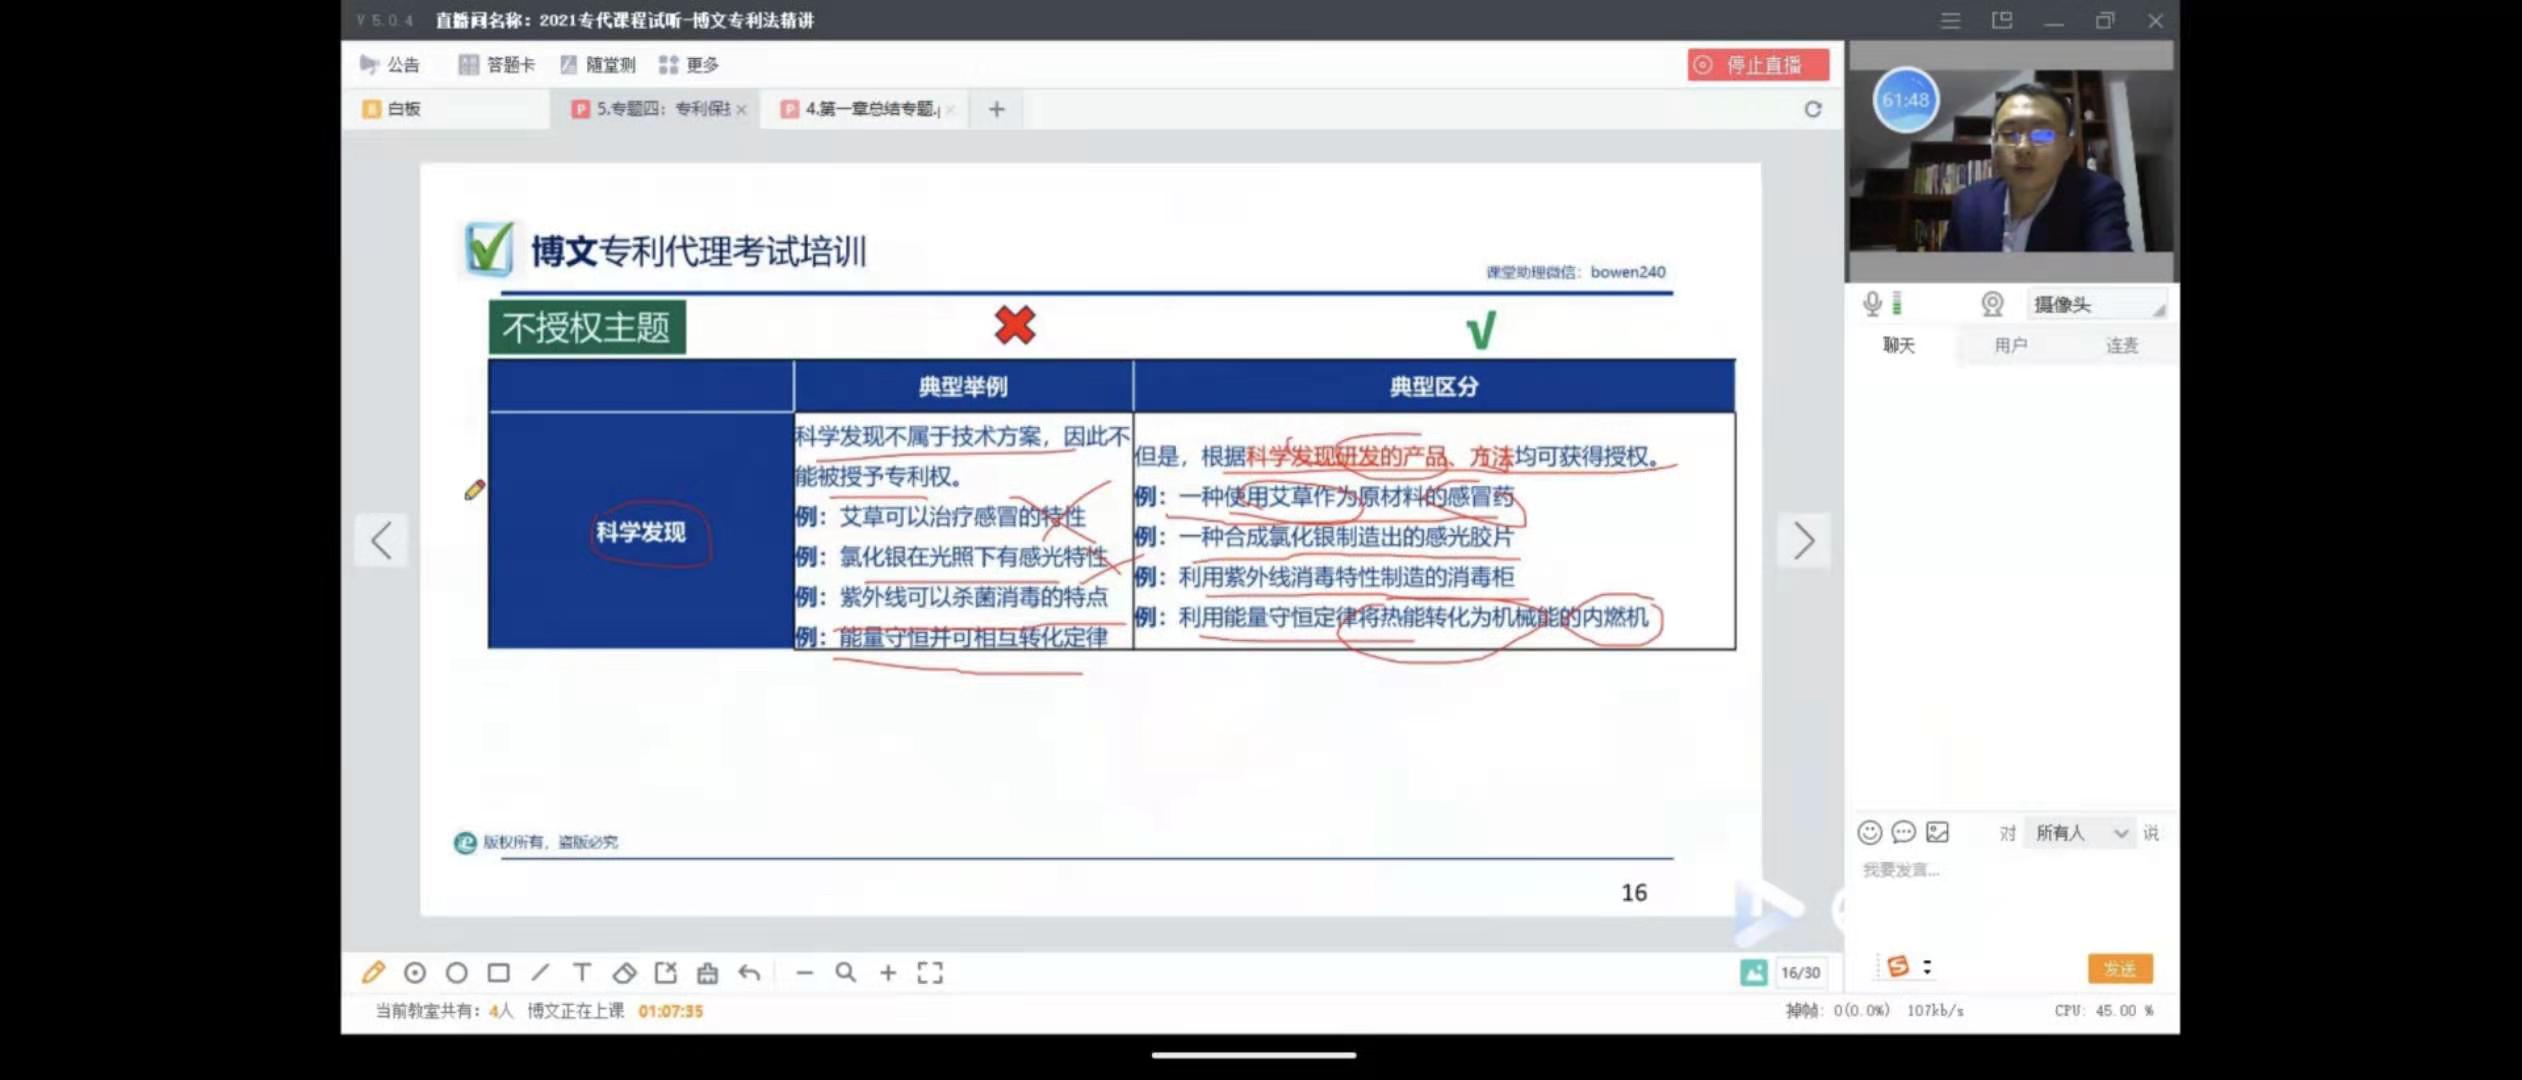The height and width of the screenshot is (1080, 2522).
Task: Open the 摄像头 device dropdown
Action: (x=2095, y=305)
